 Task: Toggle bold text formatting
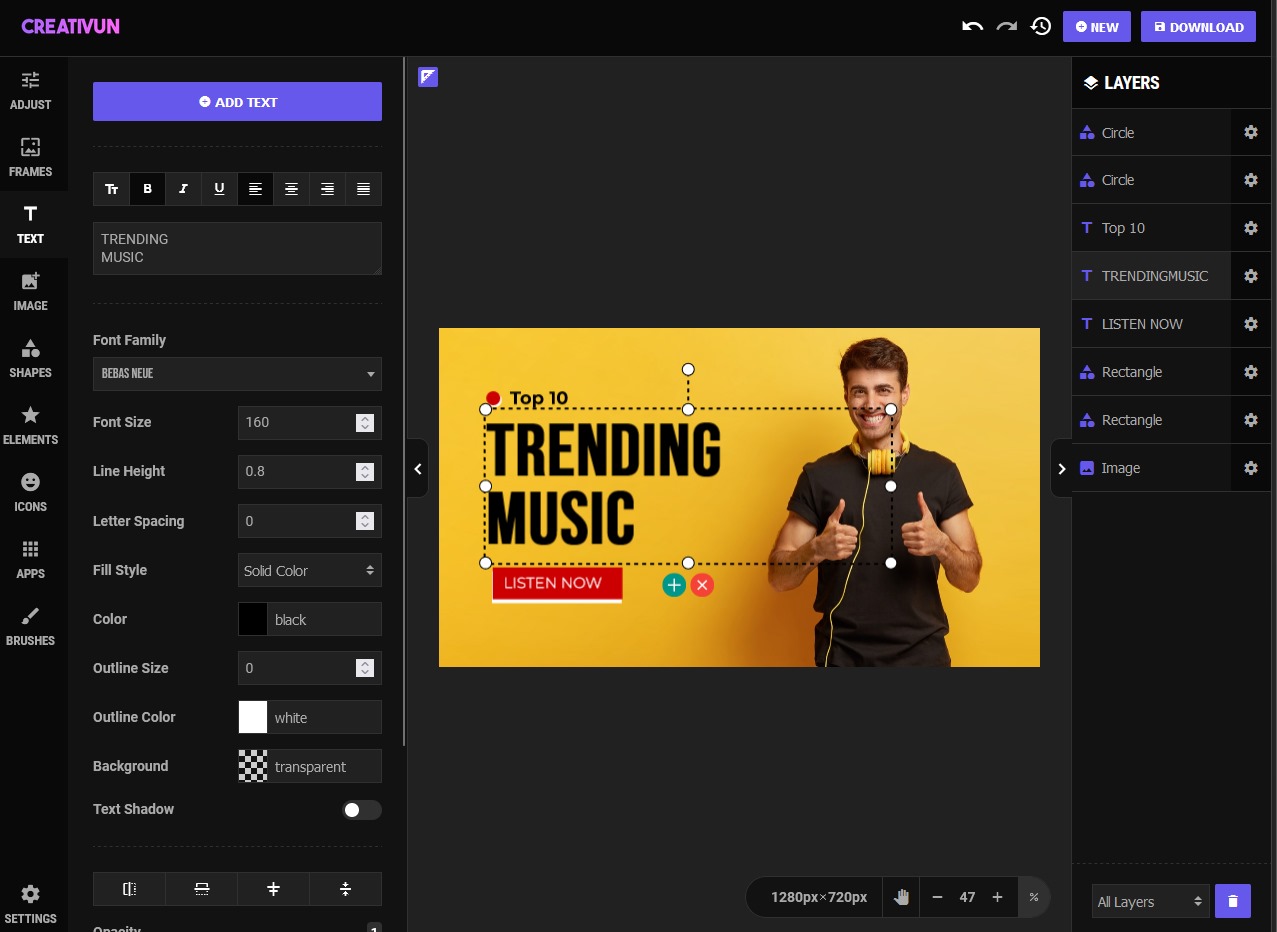(147, 189)
